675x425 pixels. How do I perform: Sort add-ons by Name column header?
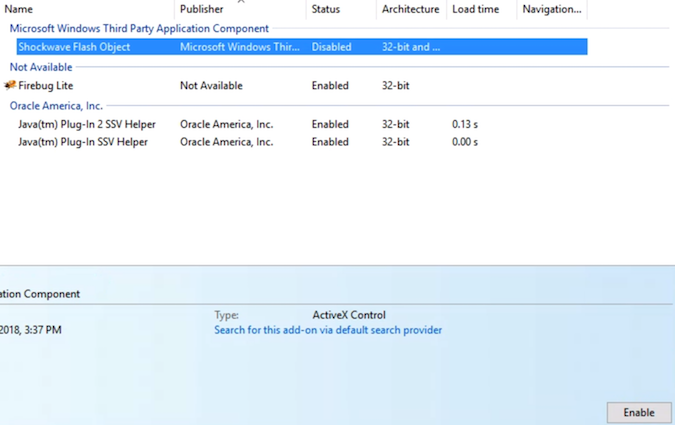19,9
